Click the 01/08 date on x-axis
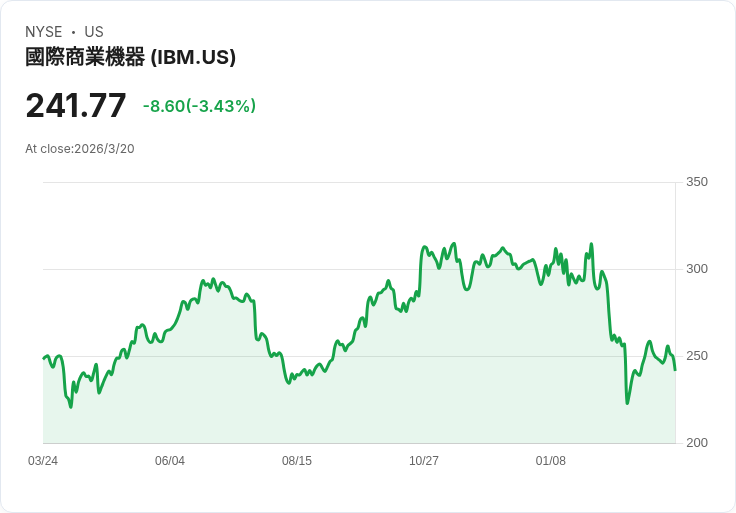The image size is (736, 513). 551,461
